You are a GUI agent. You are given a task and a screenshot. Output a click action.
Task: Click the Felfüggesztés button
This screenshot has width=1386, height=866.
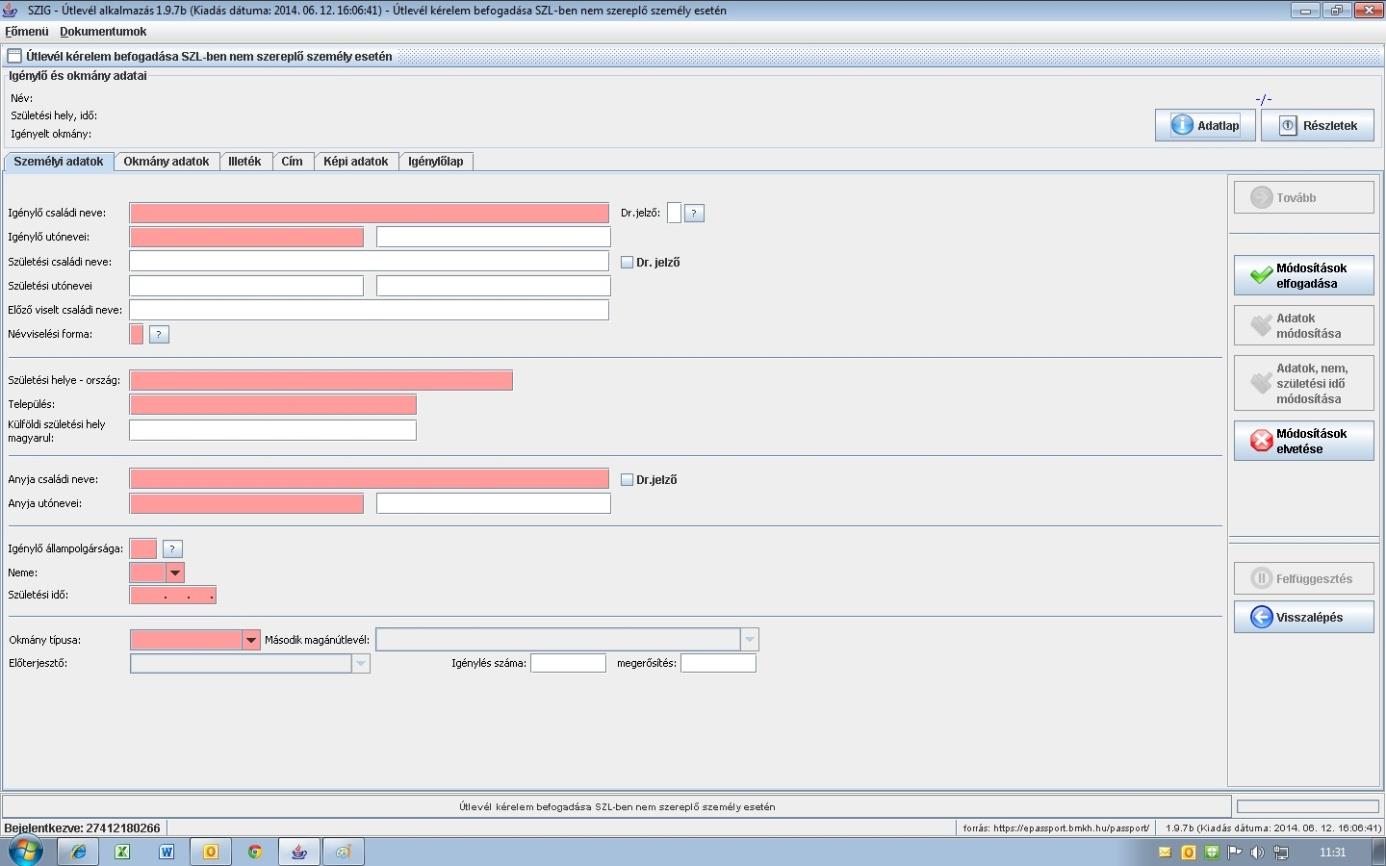point(1304,578)
